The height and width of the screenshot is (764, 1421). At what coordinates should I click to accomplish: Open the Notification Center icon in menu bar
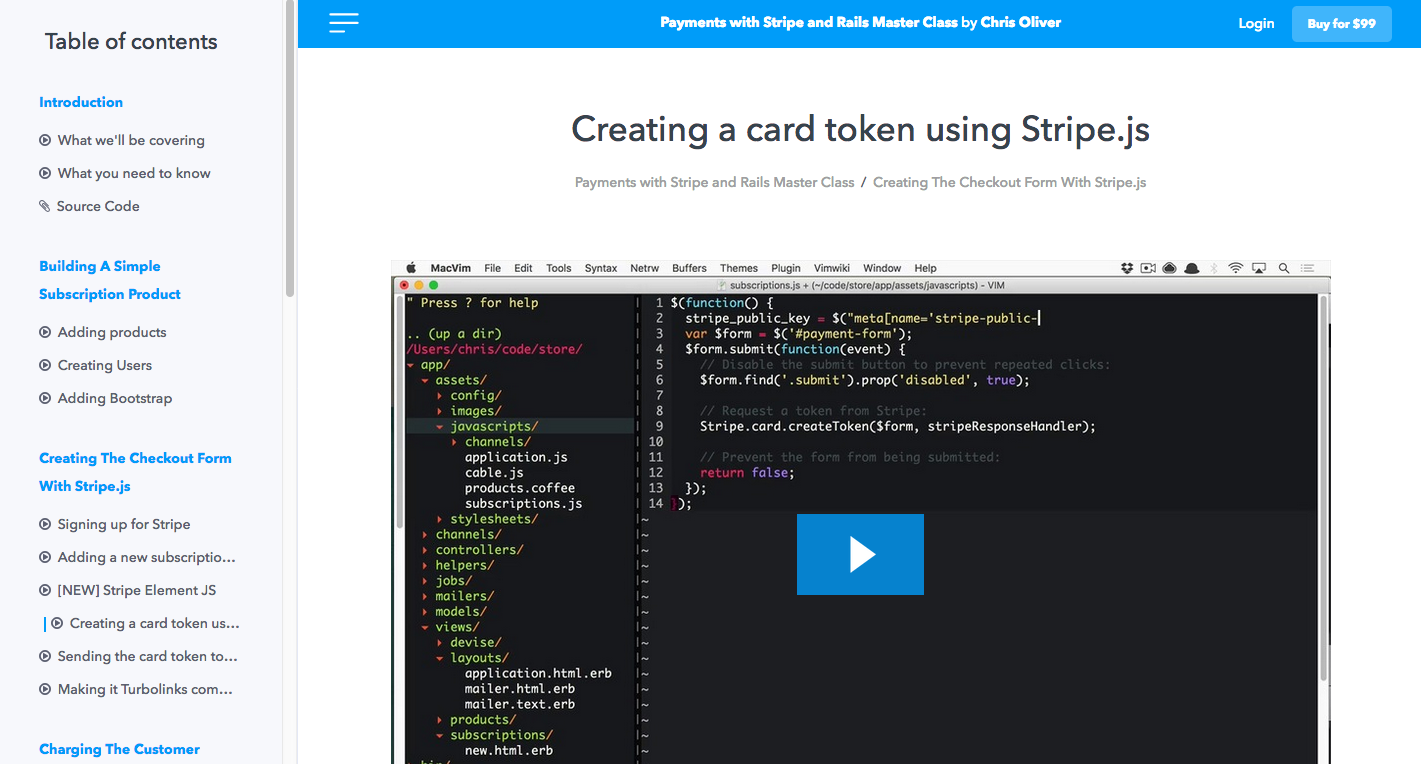1308,268
